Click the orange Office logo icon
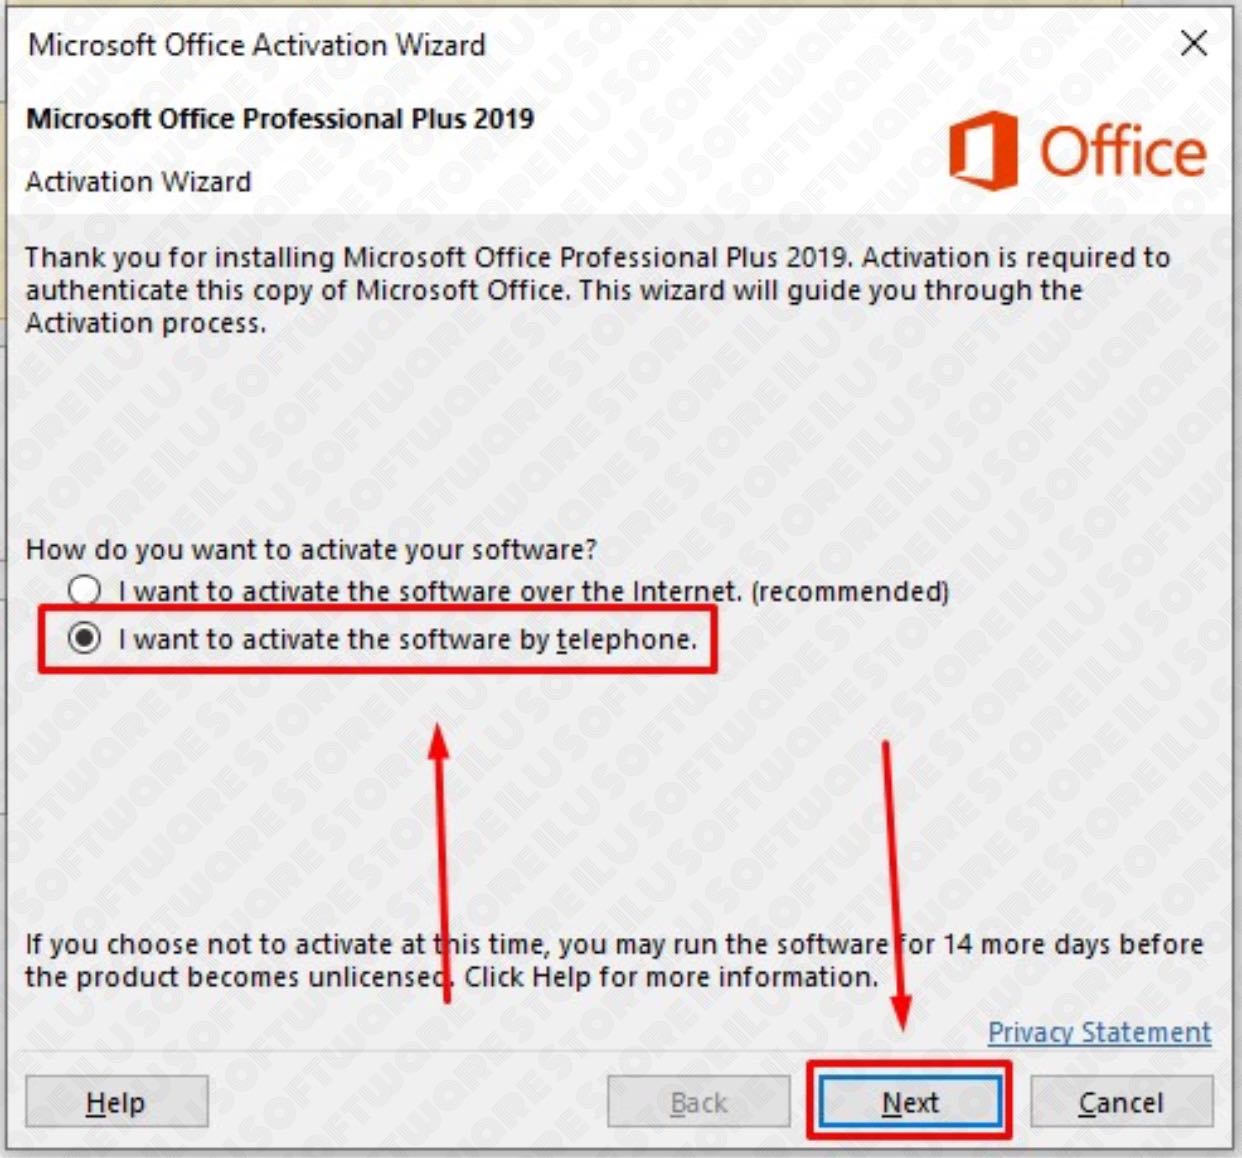The height and width of the screenshot is (1158, 1242). (982, 150)
